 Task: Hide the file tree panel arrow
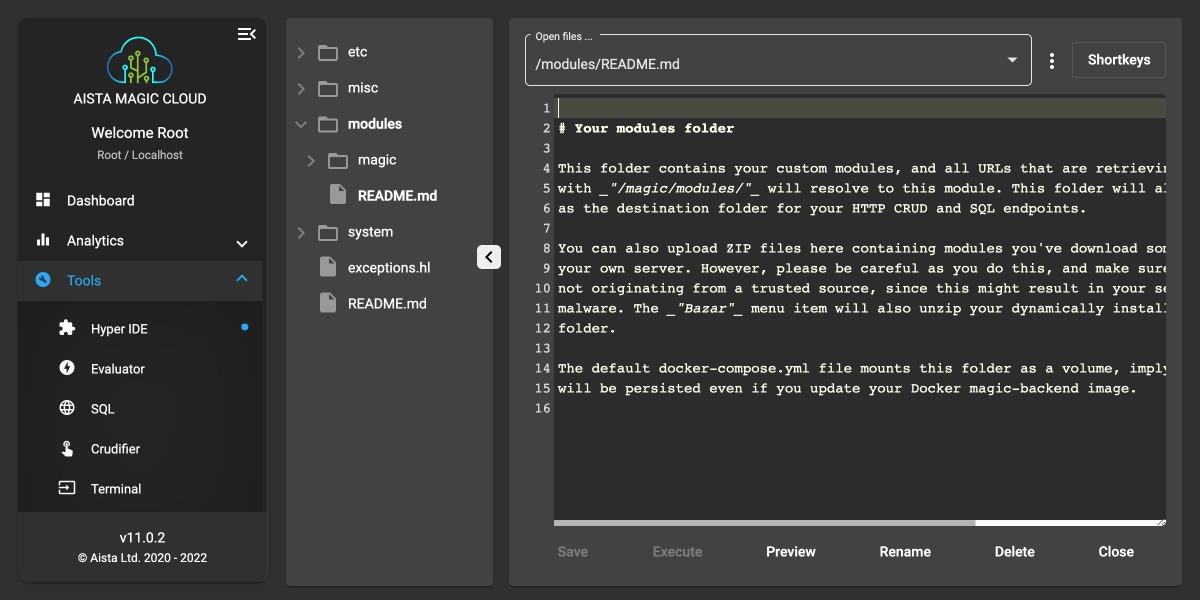tap(488, 257)
